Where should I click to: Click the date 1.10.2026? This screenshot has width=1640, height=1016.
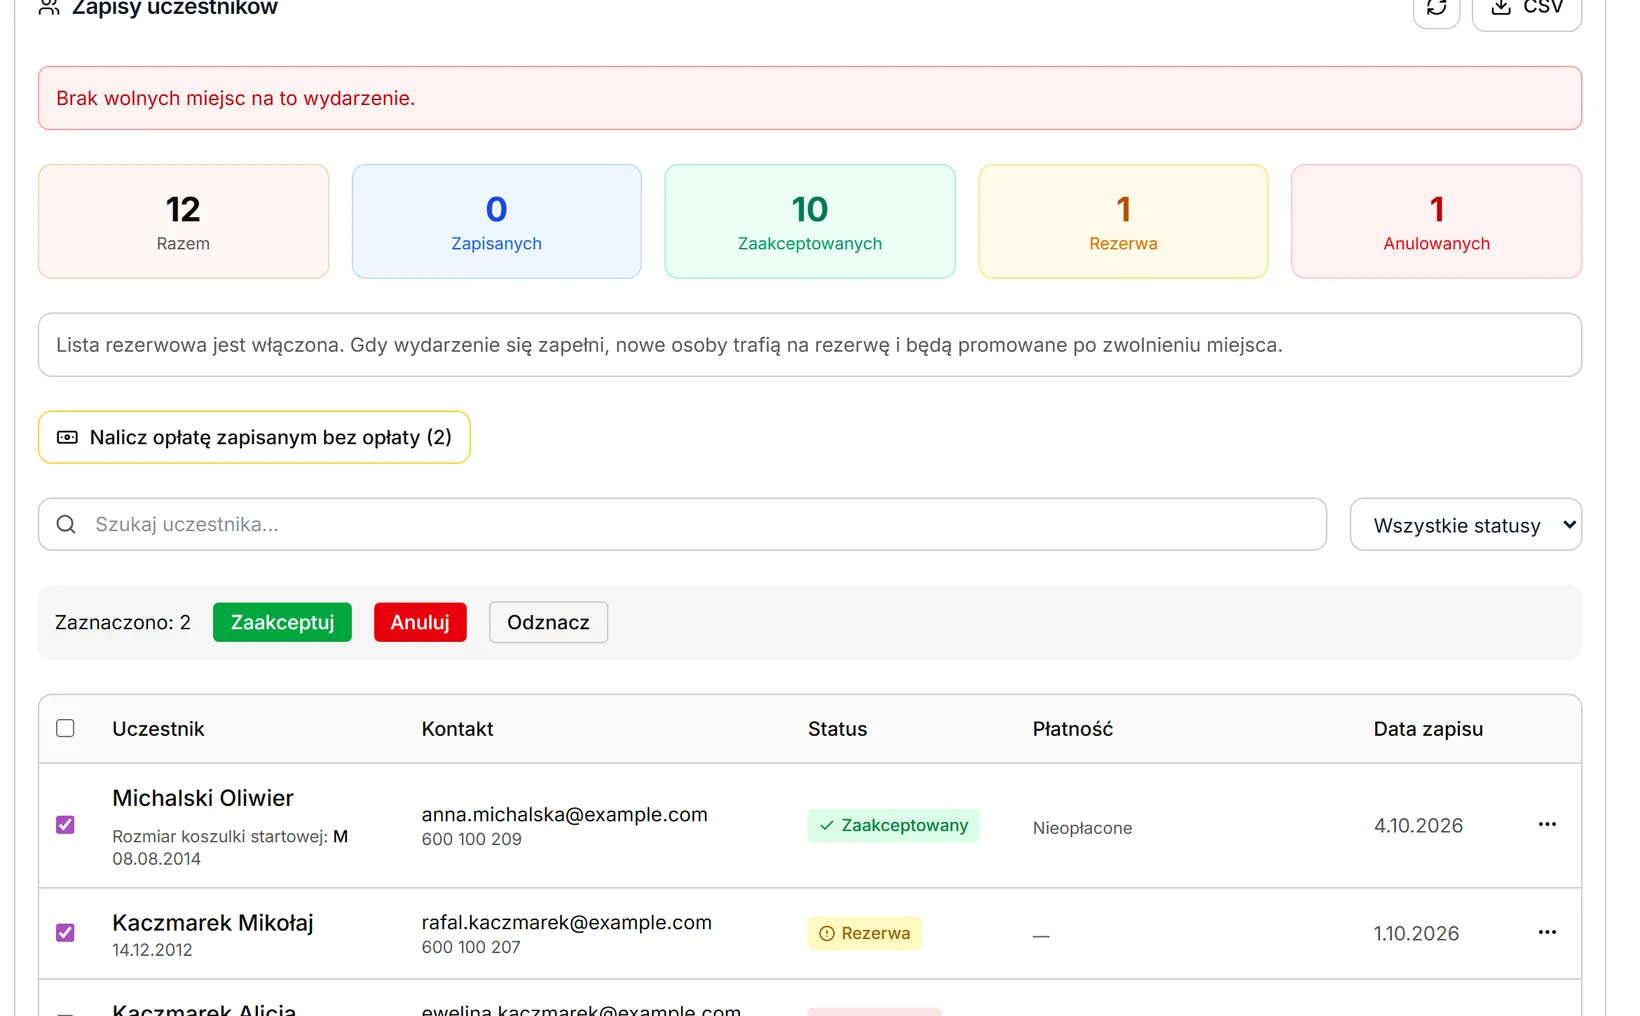1416,934
